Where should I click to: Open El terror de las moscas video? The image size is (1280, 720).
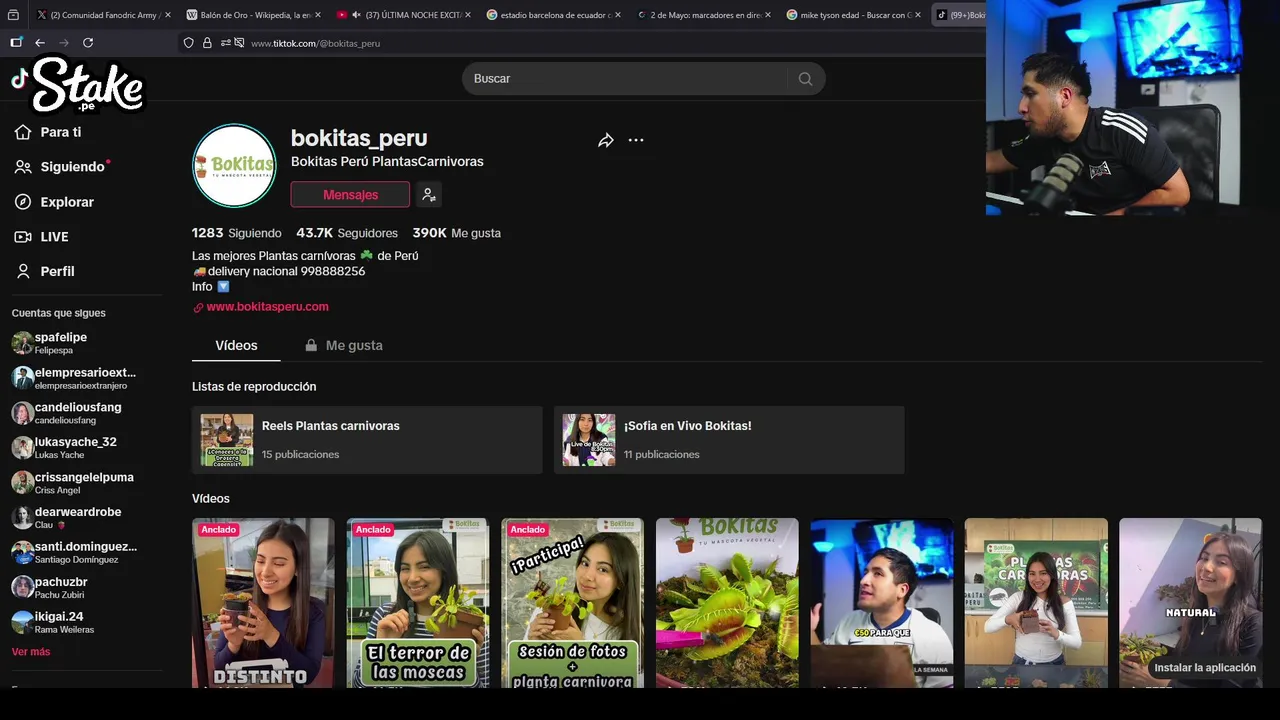(x=418, y=602)
